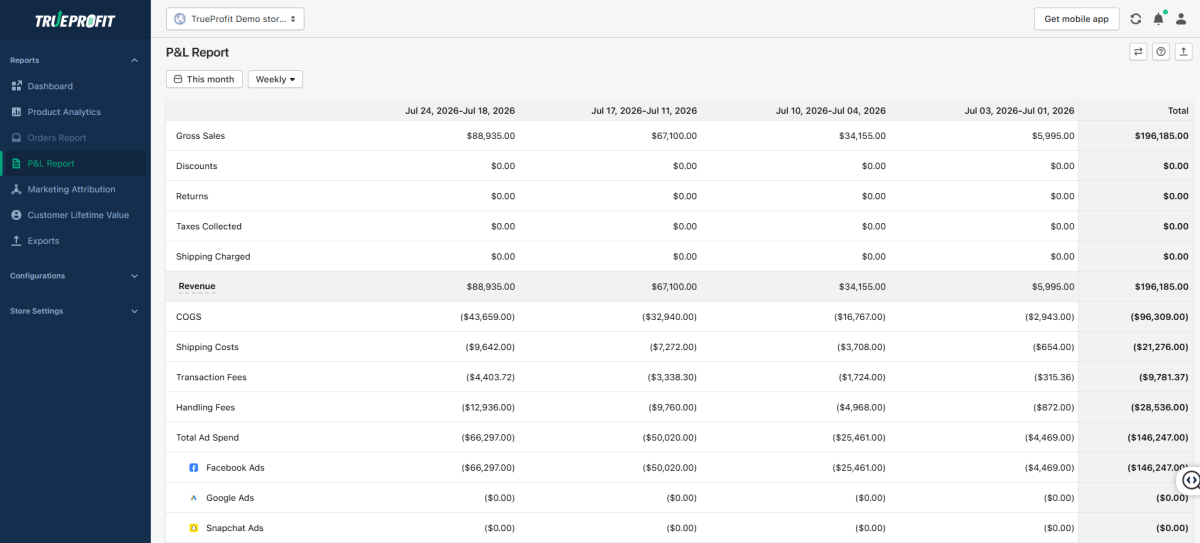Click the P&L Report sidebar icon
1200x543 pixels.
tap(17, 163)
